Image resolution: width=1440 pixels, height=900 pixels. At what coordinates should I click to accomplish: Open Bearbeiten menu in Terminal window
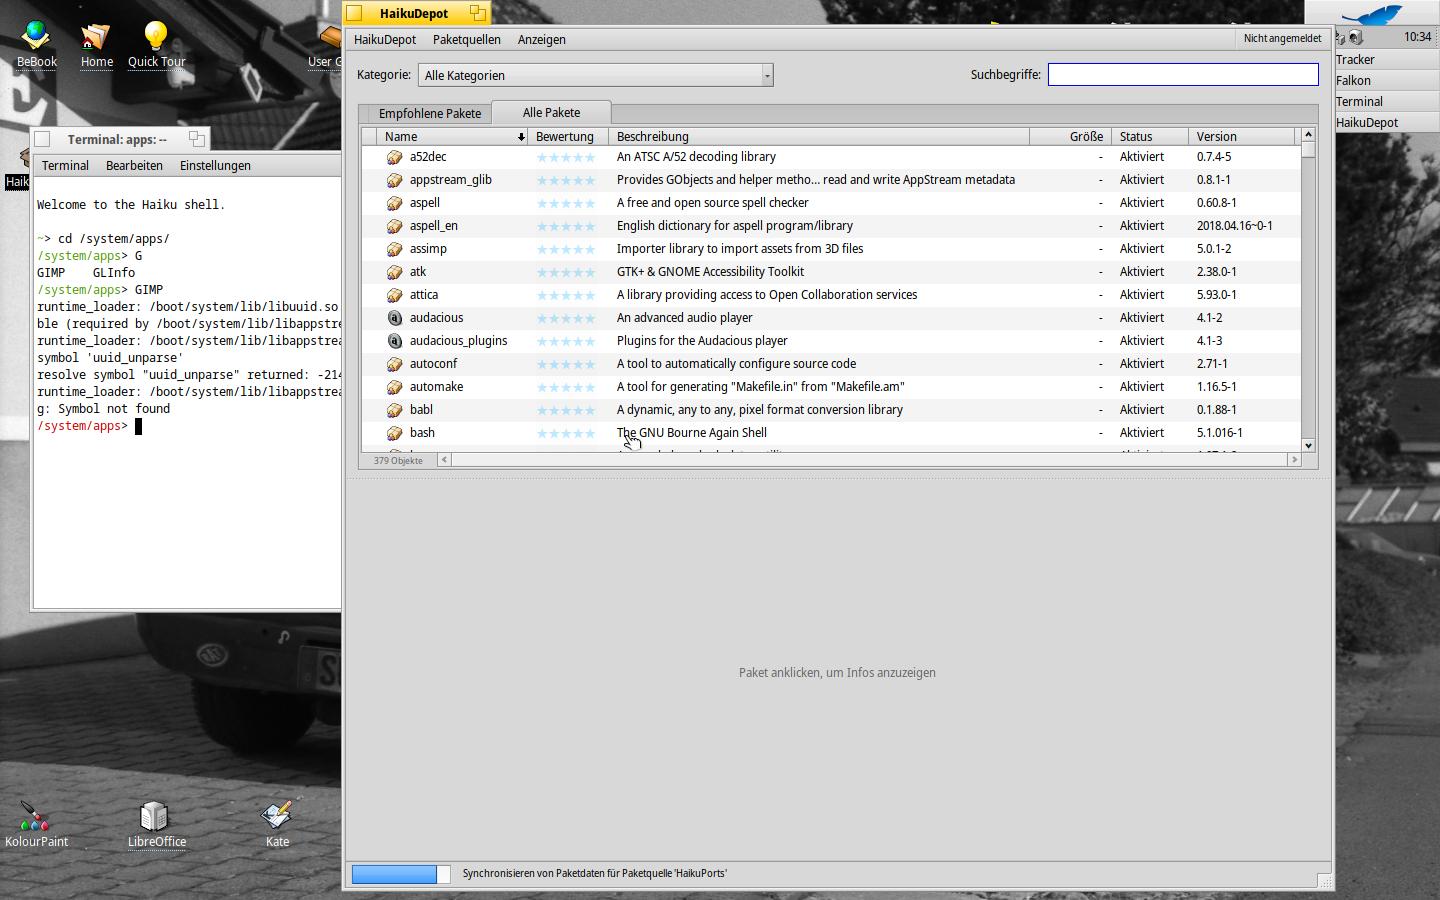point(134,165)
